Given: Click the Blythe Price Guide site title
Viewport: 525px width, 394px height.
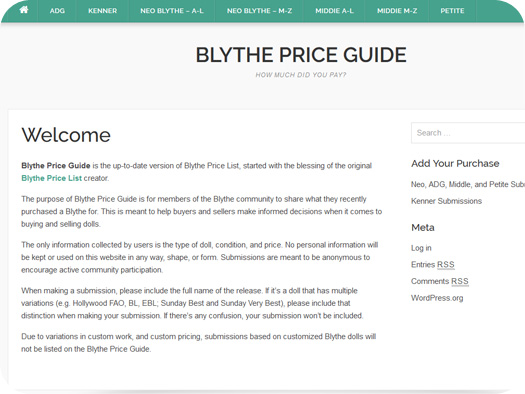Looking at the screenshot, I should pos(301,55).
